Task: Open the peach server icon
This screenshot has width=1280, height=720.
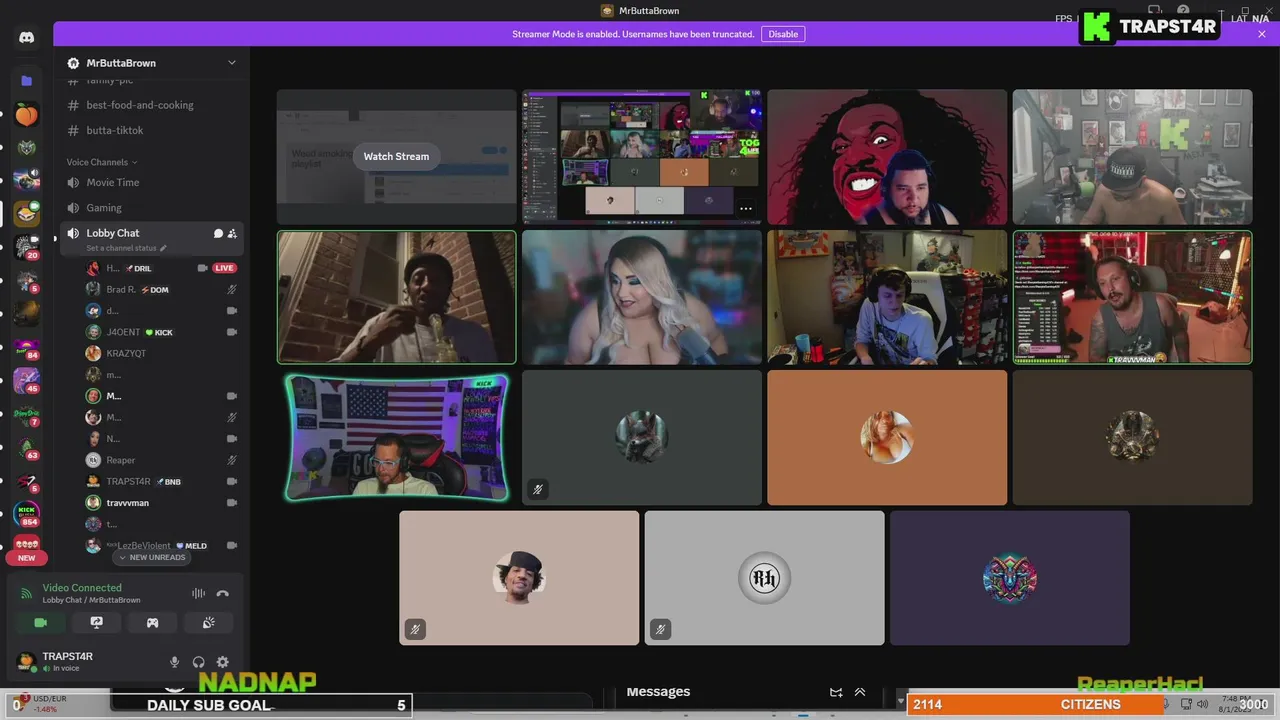Action: 27,115
